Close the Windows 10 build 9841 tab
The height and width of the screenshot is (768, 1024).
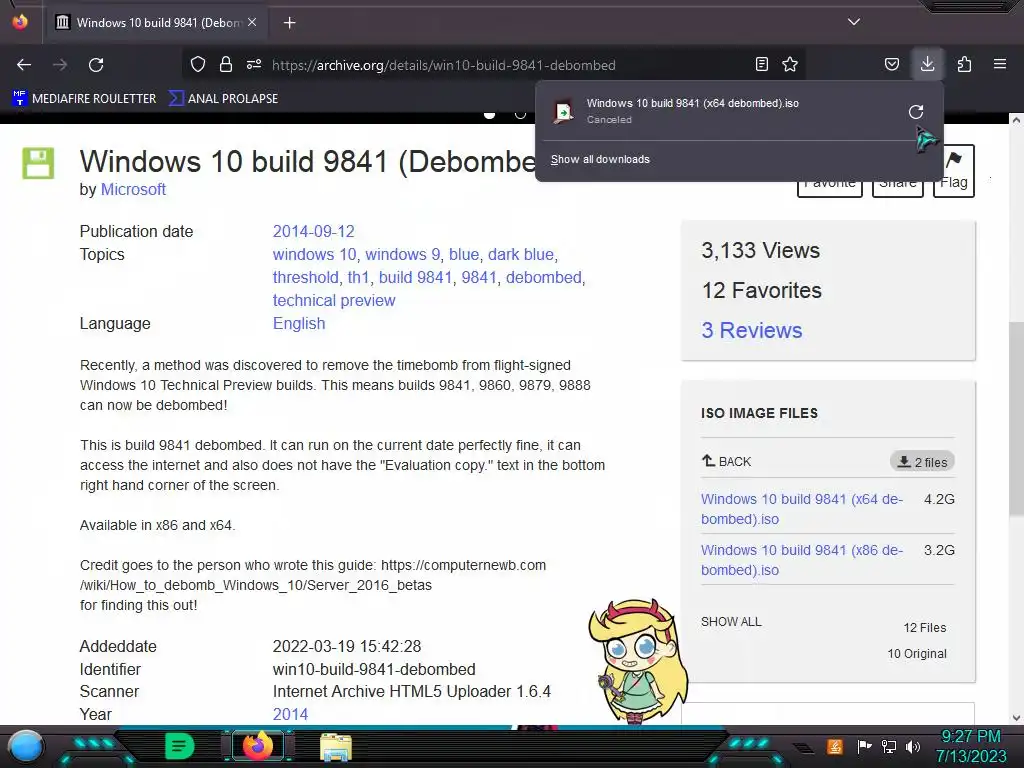(x=252, y=22)
